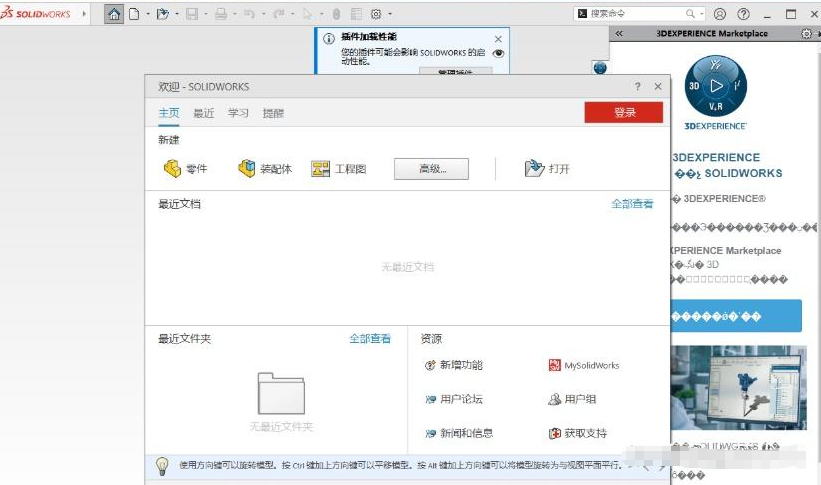
Task: Click the Rebuild traffic-light icon
Action: coord(336,14)
